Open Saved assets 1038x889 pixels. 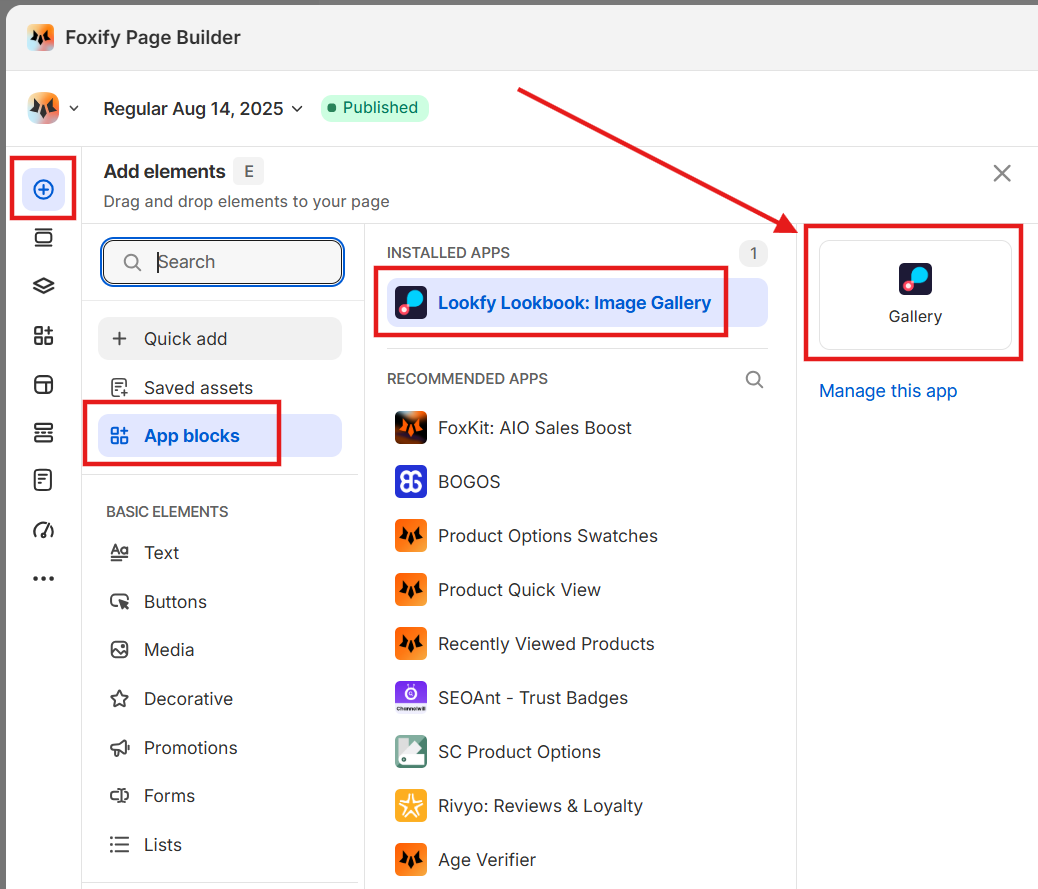pos(220,388)
